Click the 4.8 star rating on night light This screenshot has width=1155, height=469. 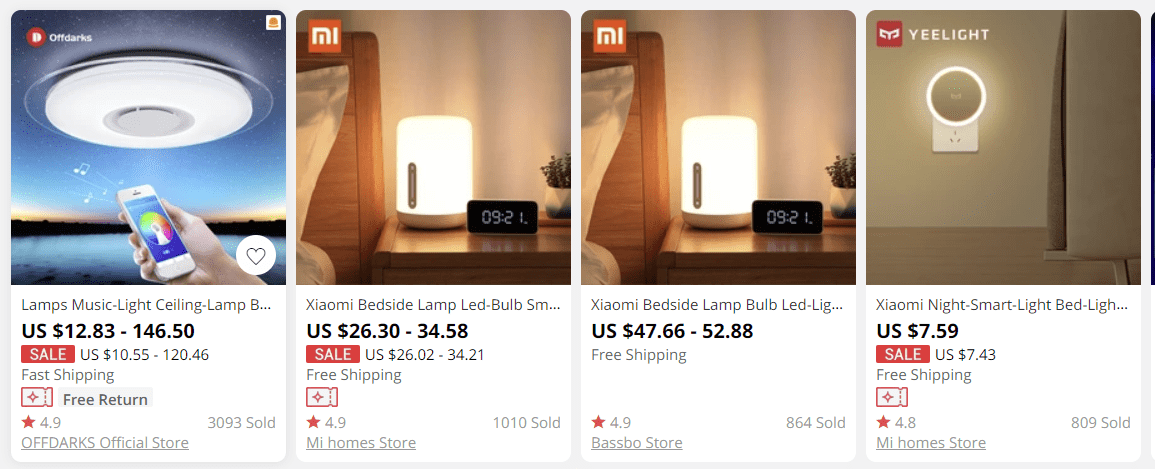pos(896,423)
